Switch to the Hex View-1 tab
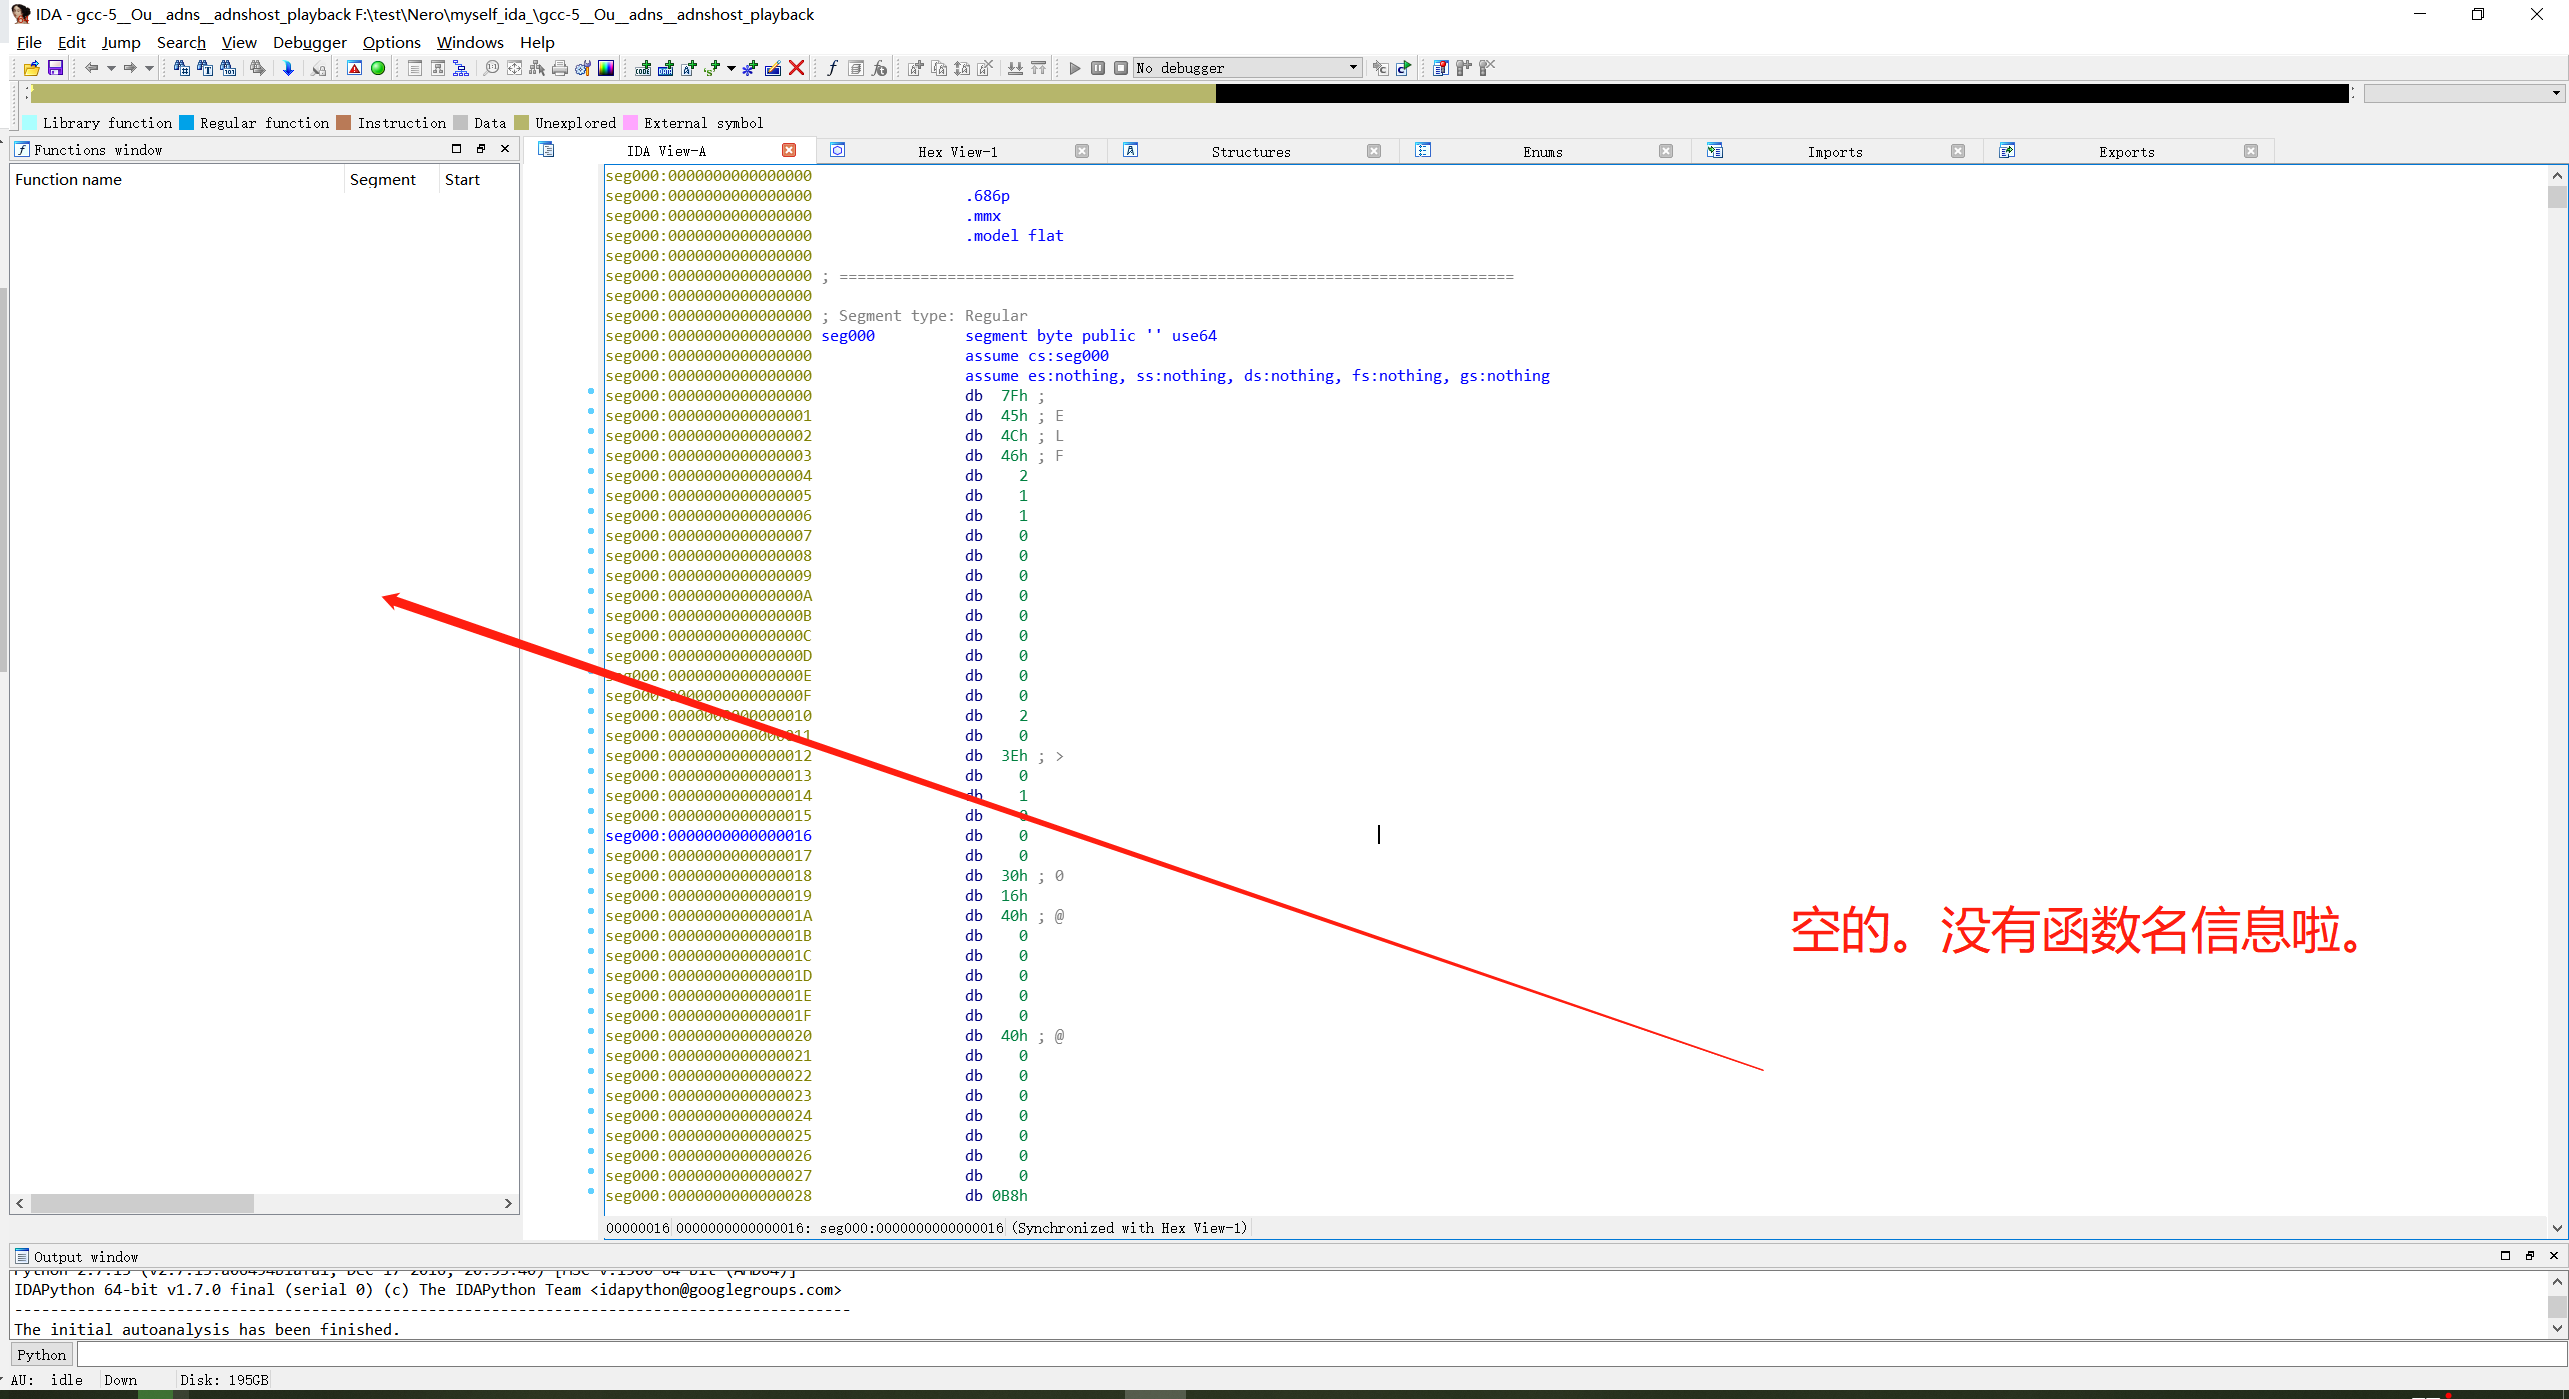Viewport: 2569px width, 1399px height. tap(957, 151)
